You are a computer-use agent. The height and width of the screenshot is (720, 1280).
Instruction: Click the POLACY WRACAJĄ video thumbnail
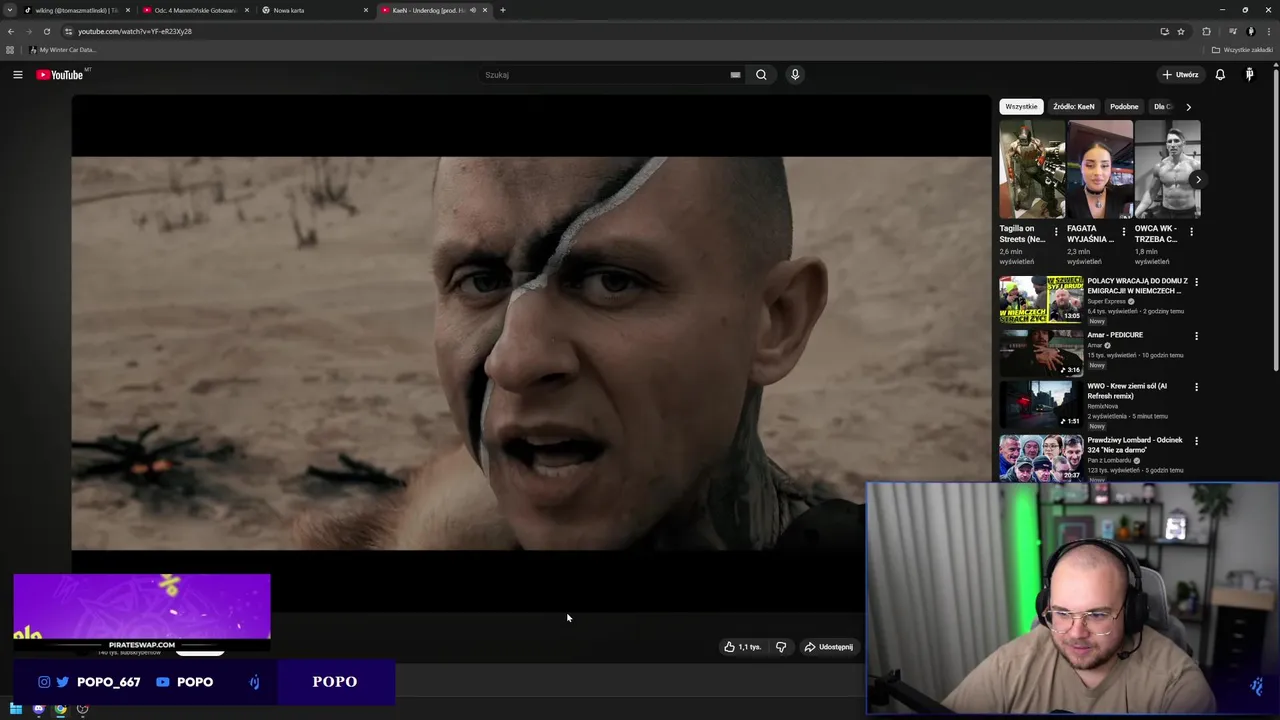[x=1041, y=299]
